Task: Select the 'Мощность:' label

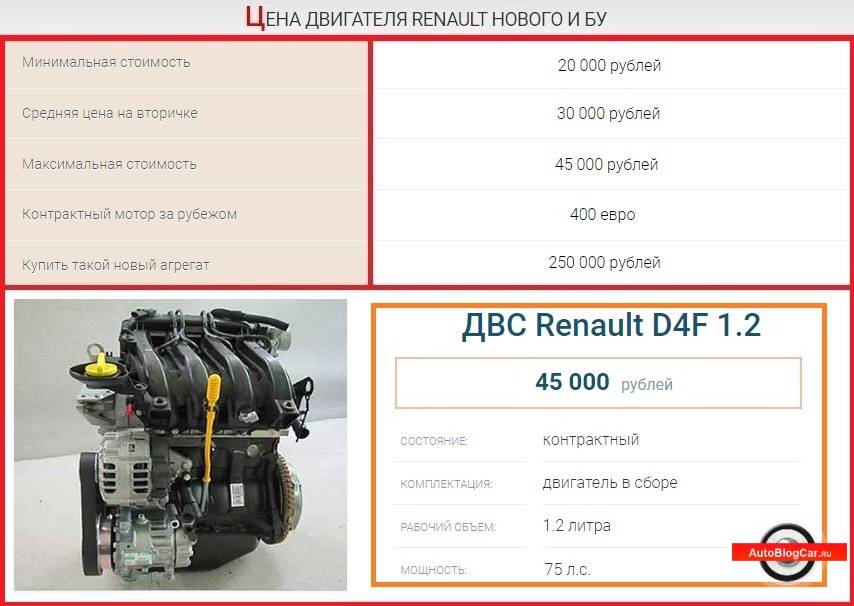Action: (x=434, y=570)
